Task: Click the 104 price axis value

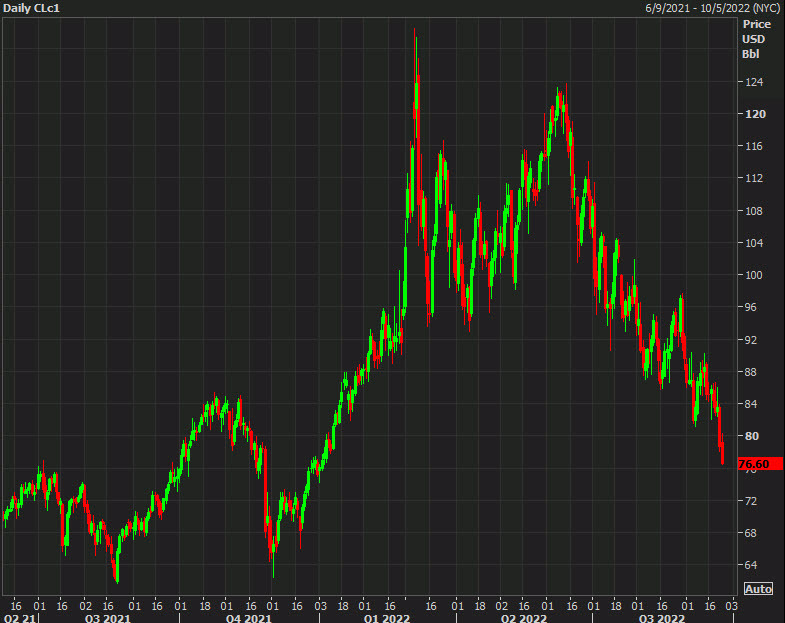Action: pos(754,243)
